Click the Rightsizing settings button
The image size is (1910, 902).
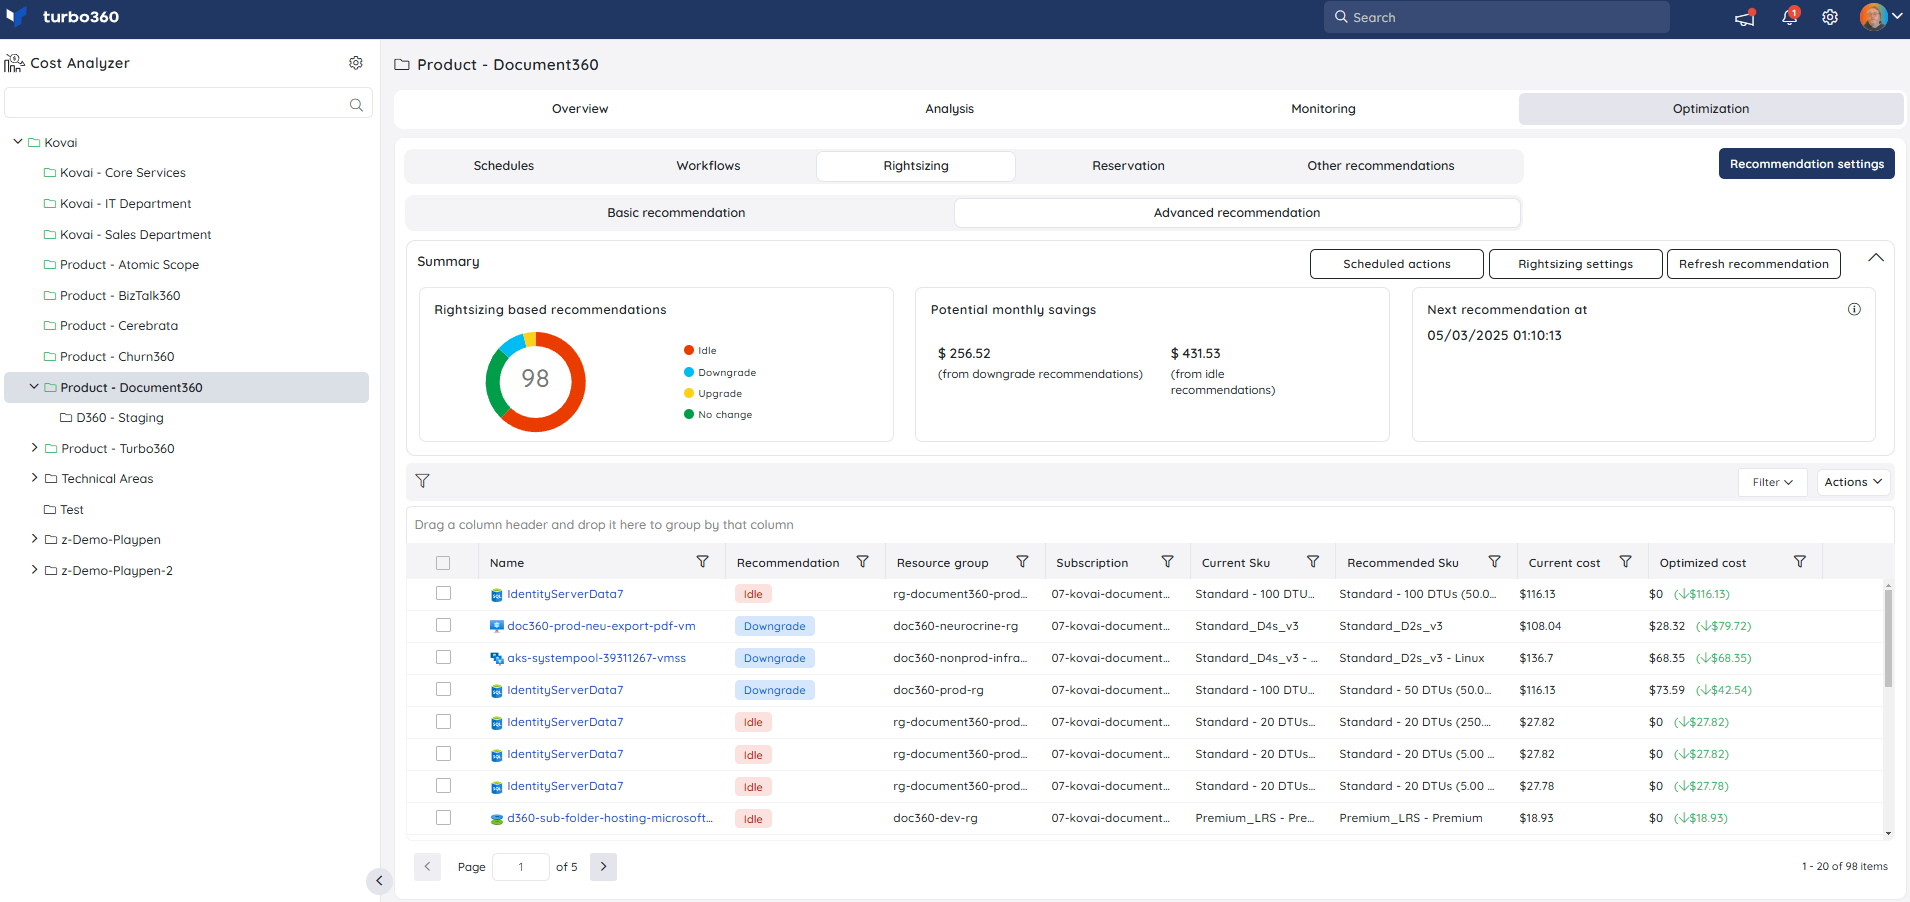pos(1575,264)
